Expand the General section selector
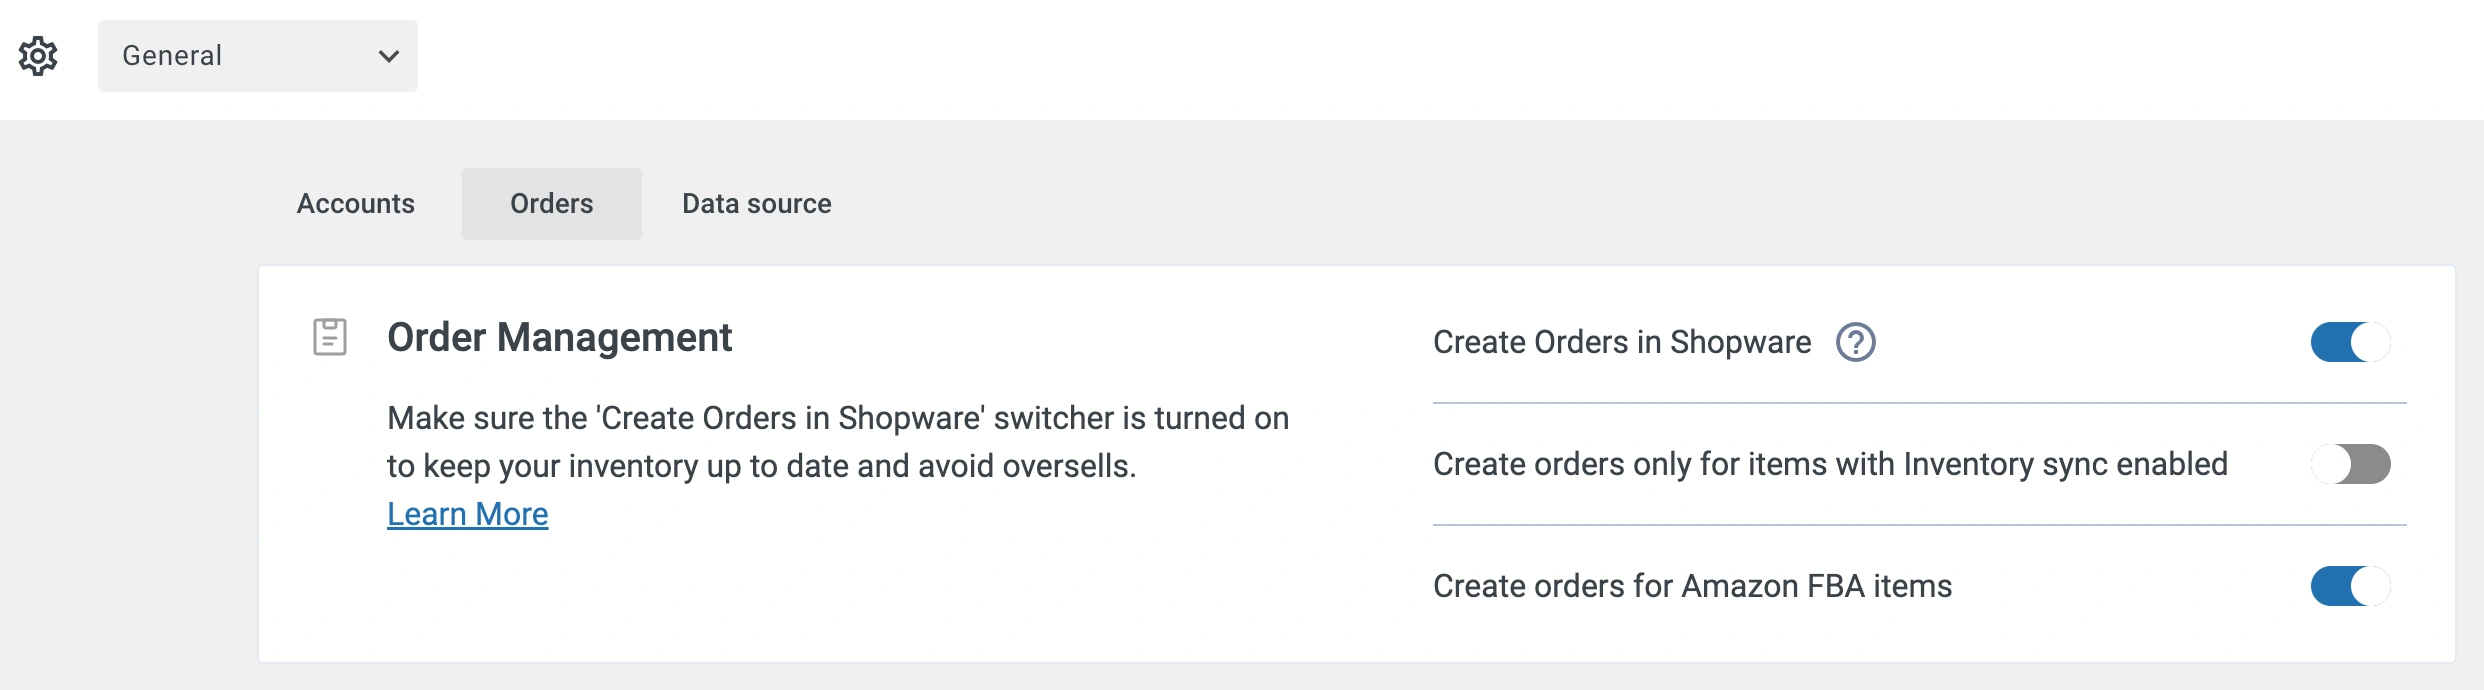The width and height of the screenshot is (2484, 690). point(257,55)
